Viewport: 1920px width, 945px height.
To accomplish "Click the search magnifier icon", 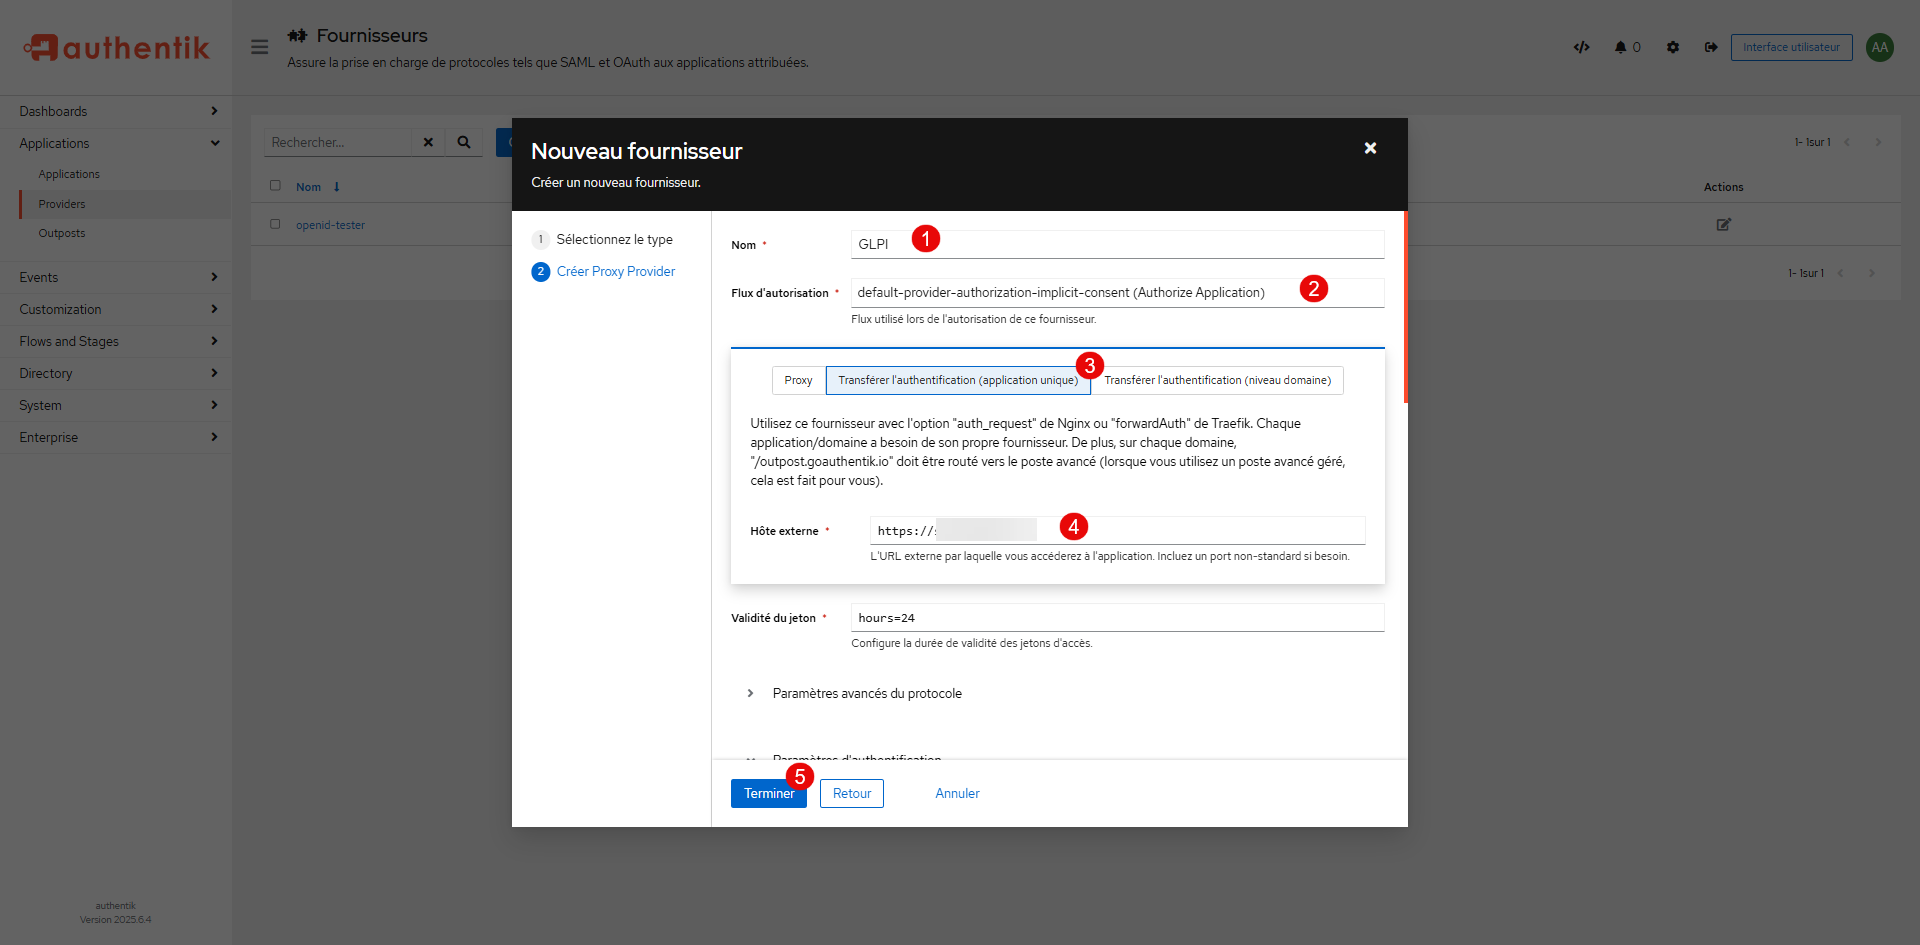I will [464, 142].
